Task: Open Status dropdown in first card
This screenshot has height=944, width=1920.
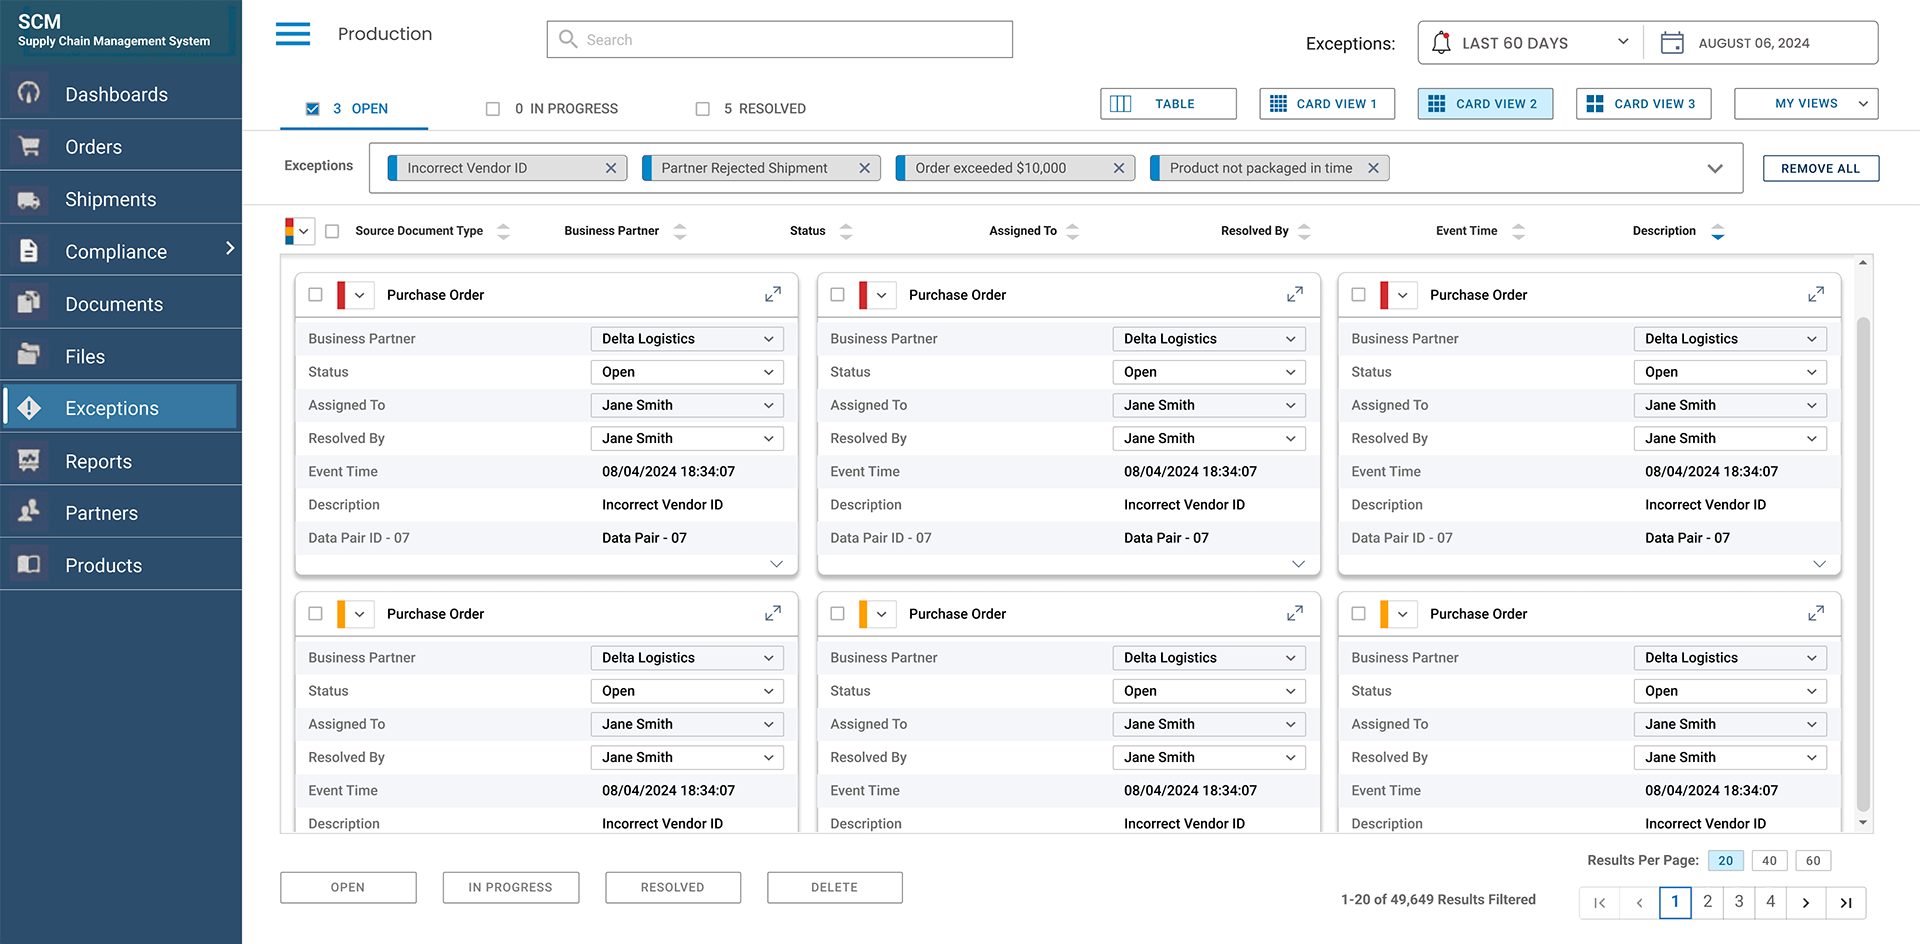Action: coord(686,372)
